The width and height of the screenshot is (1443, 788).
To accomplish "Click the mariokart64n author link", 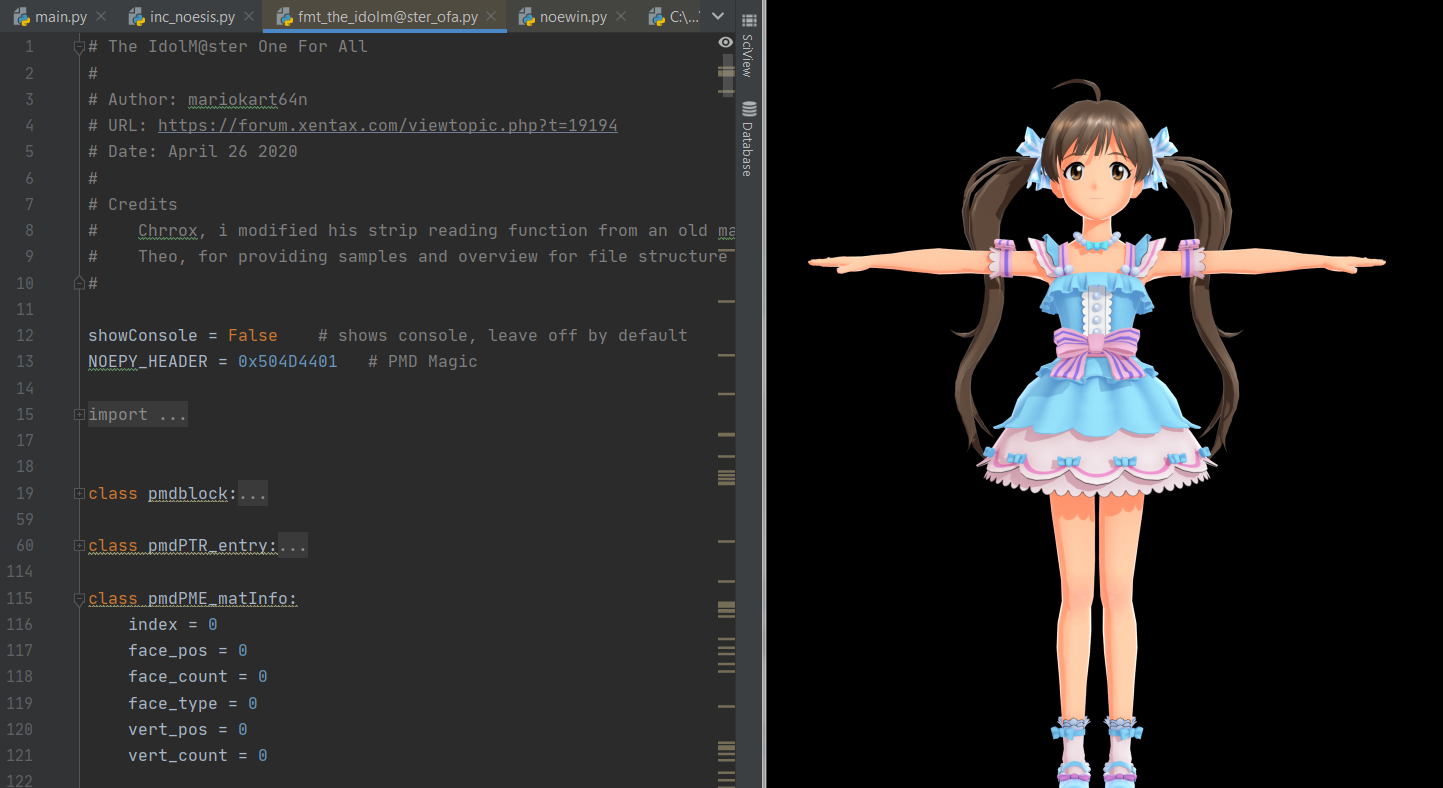I will pyautogui.click(x=247, y=99).
